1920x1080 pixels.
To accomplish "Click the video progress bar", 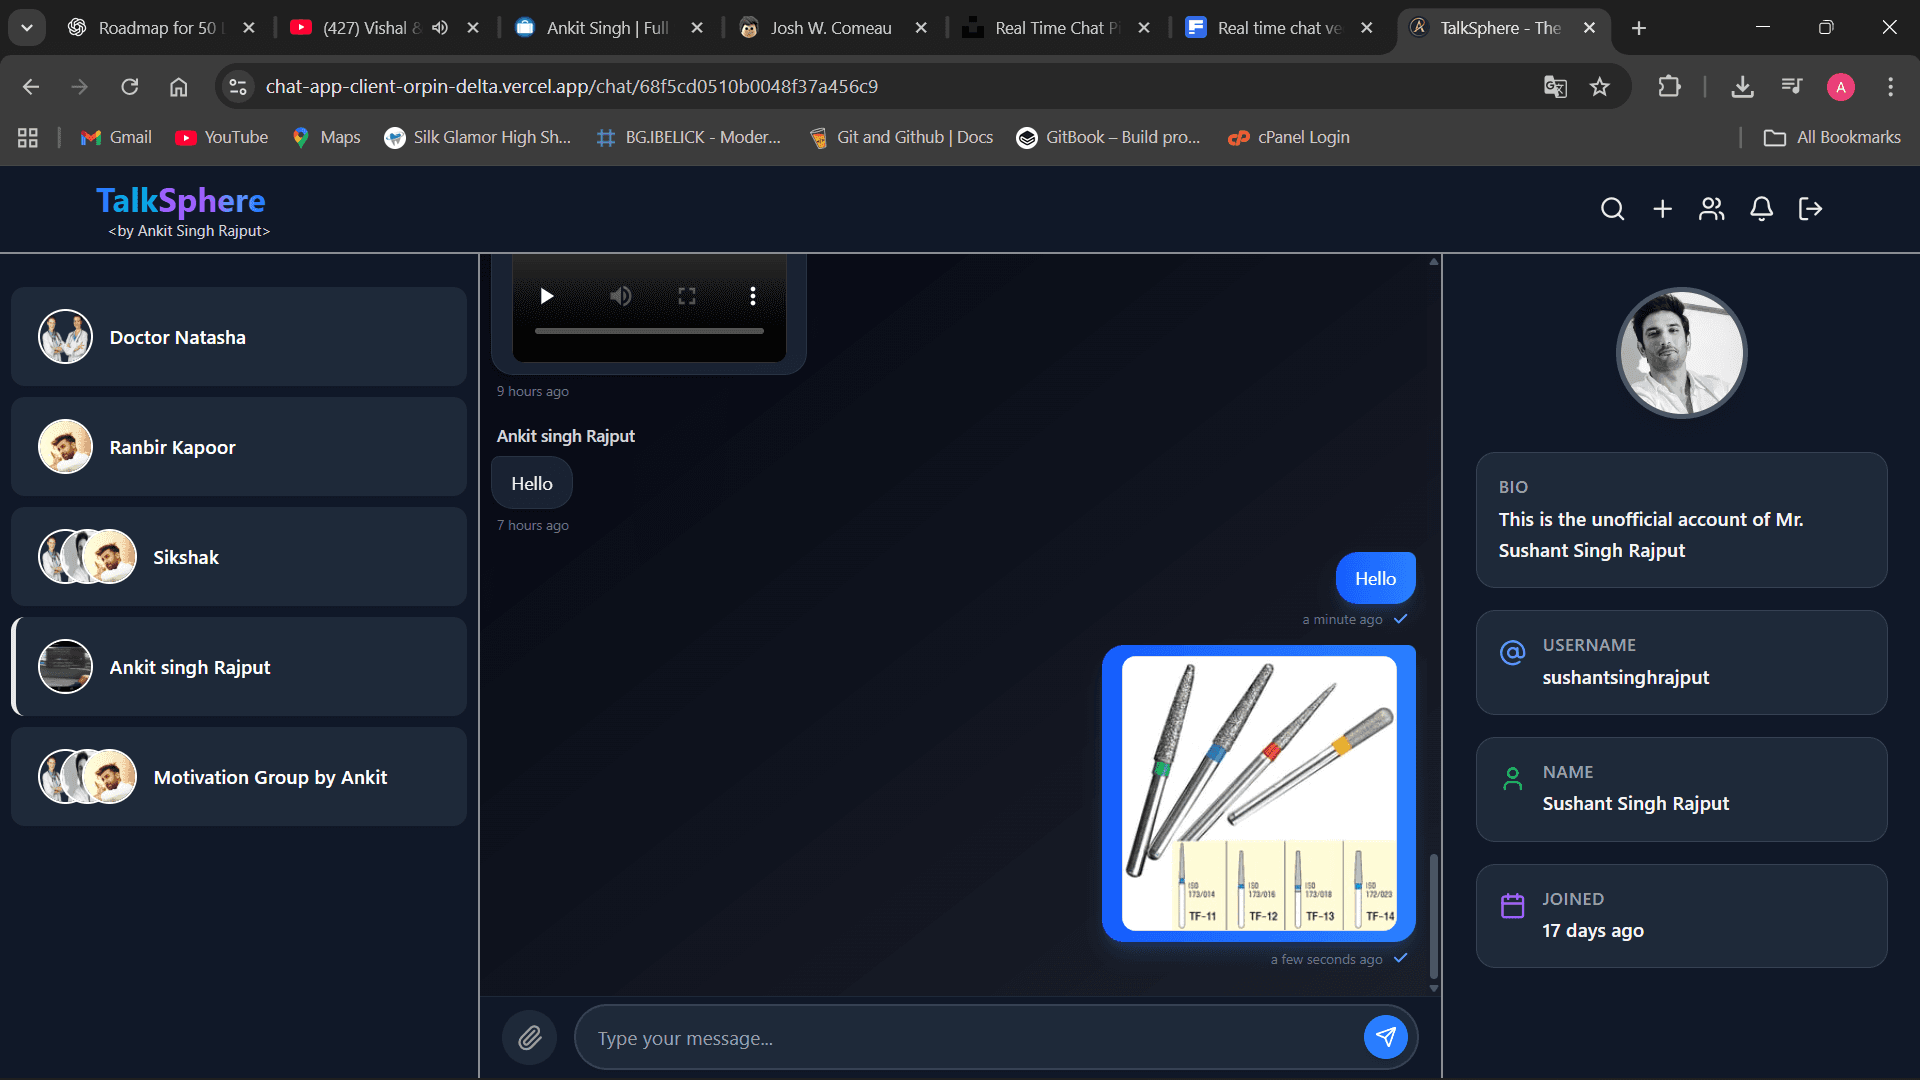I will 649,330.
